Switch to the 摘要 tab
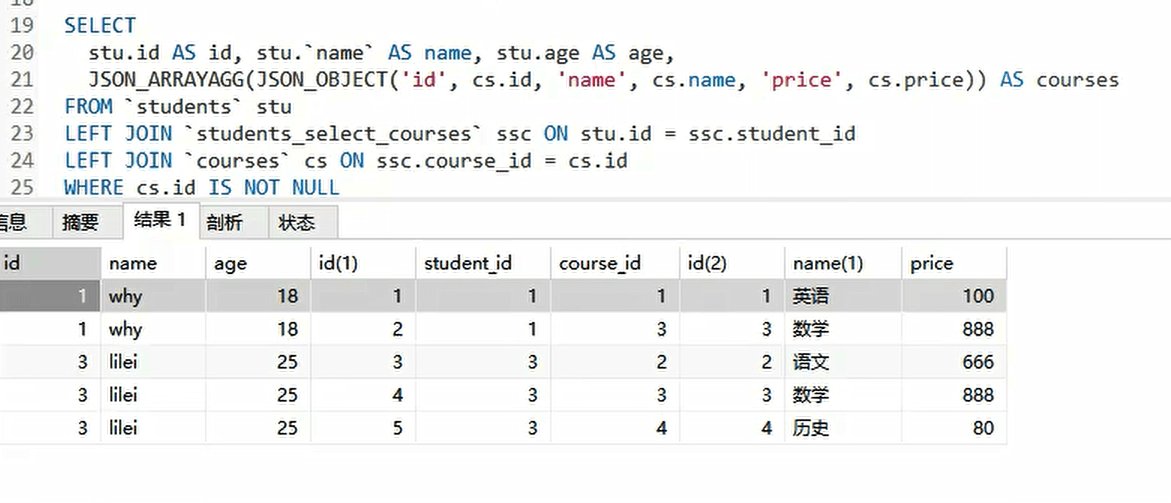The image size is (1171, 503). [x=80, y=222]
